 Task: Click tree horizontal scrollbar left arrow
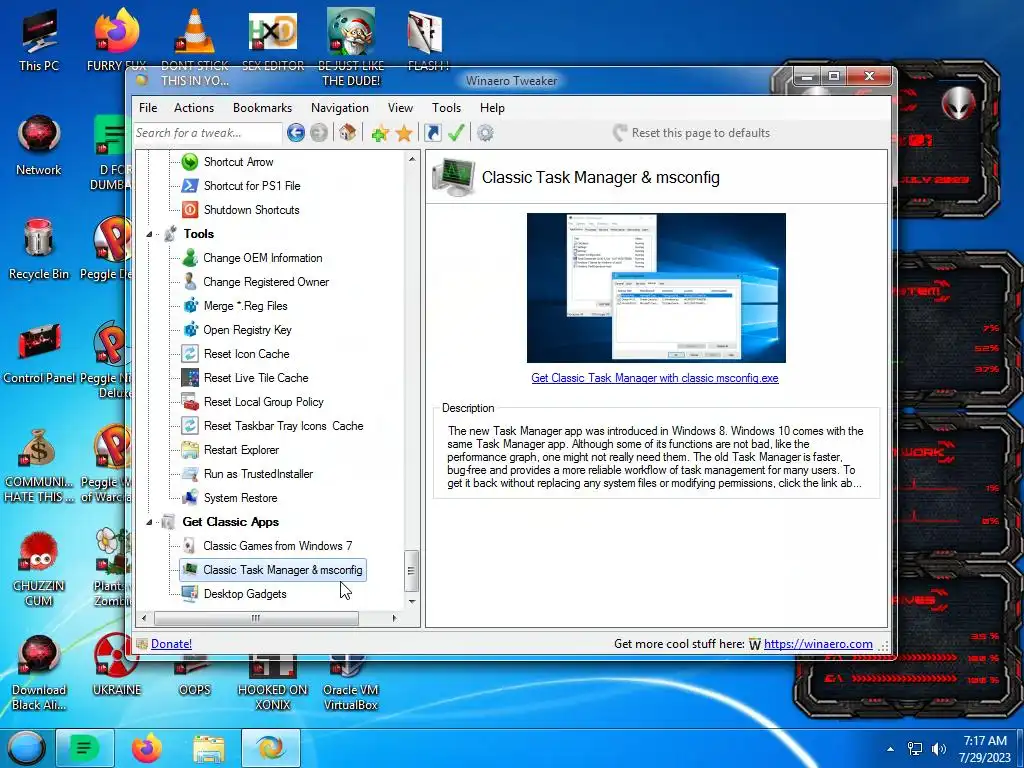(144, 618)
